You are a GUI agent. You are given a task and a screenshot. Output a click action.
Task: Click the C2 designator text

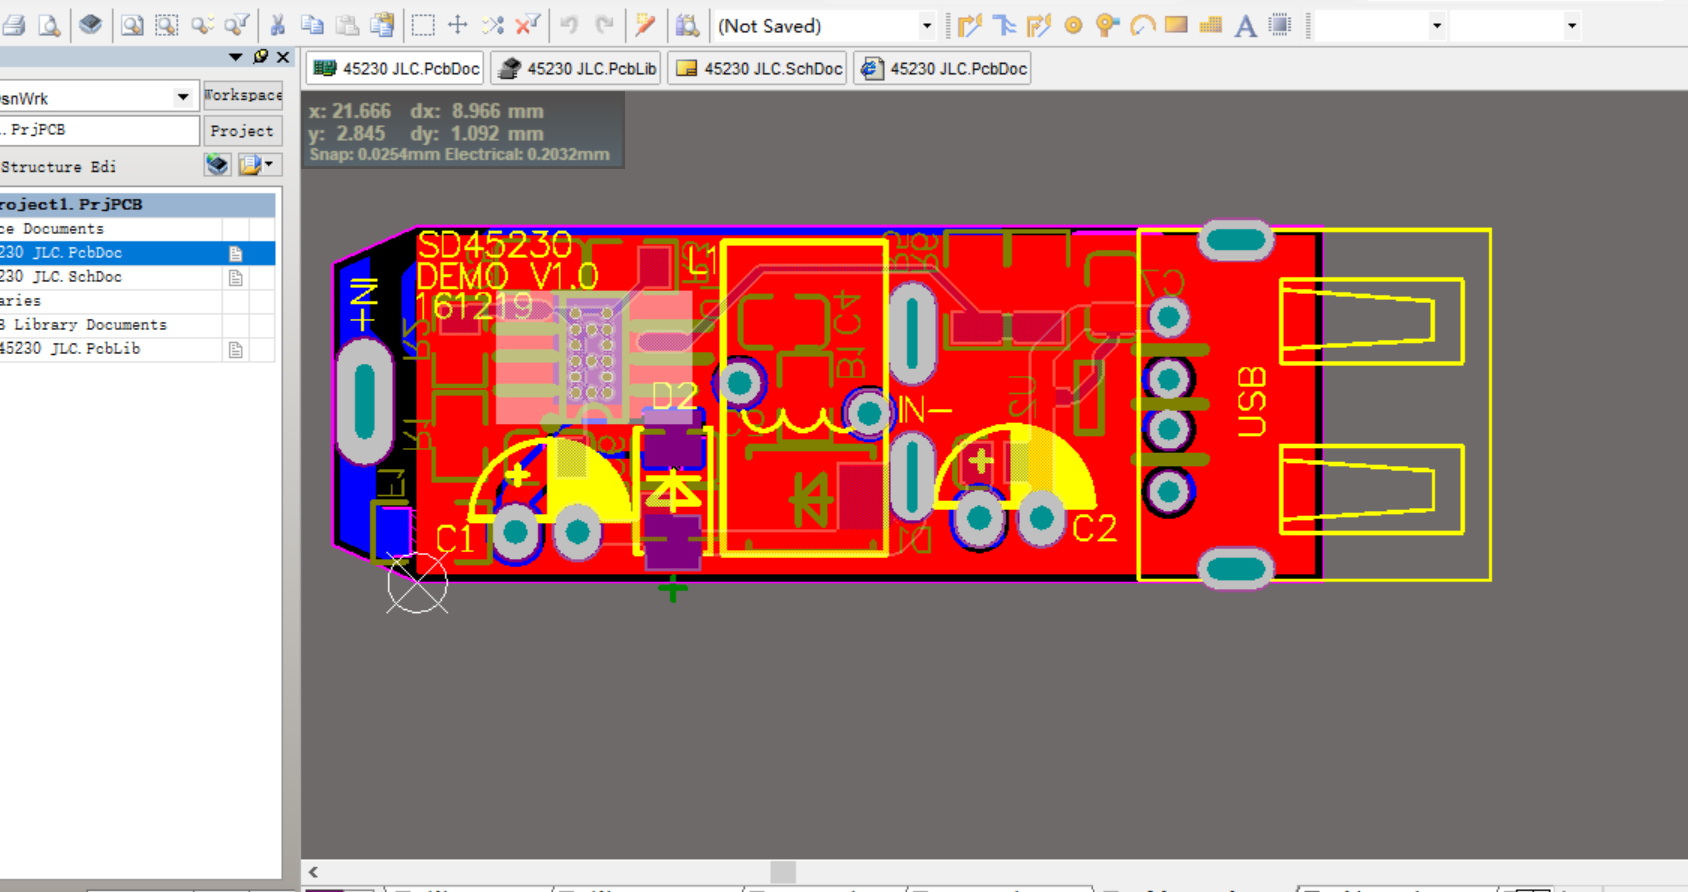tap(1094, 528)
